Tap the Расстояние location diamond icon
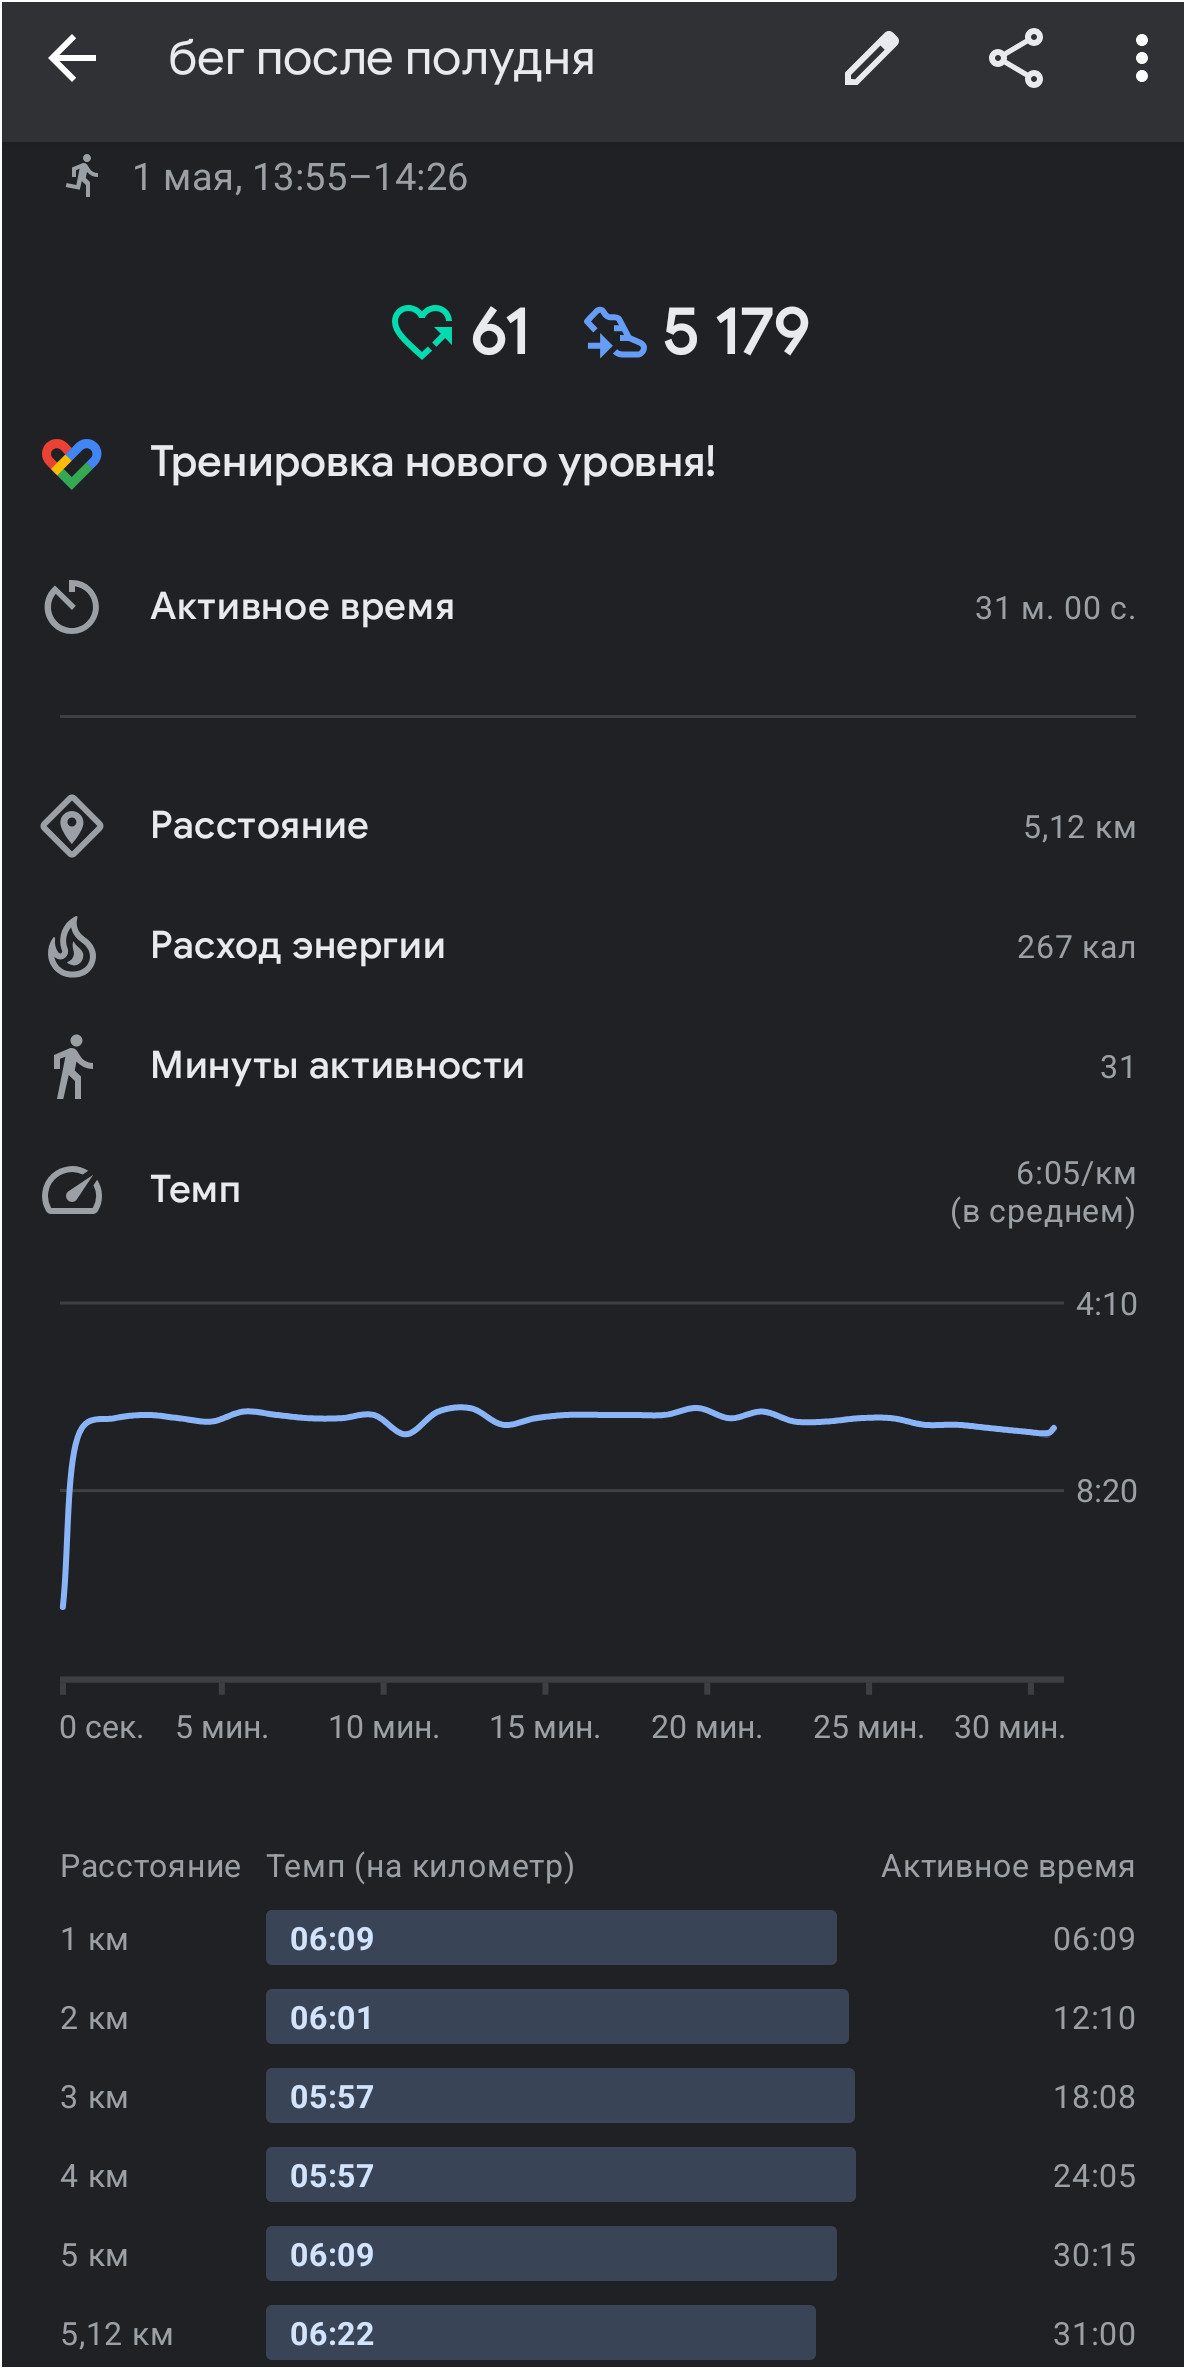 [72, 826]
